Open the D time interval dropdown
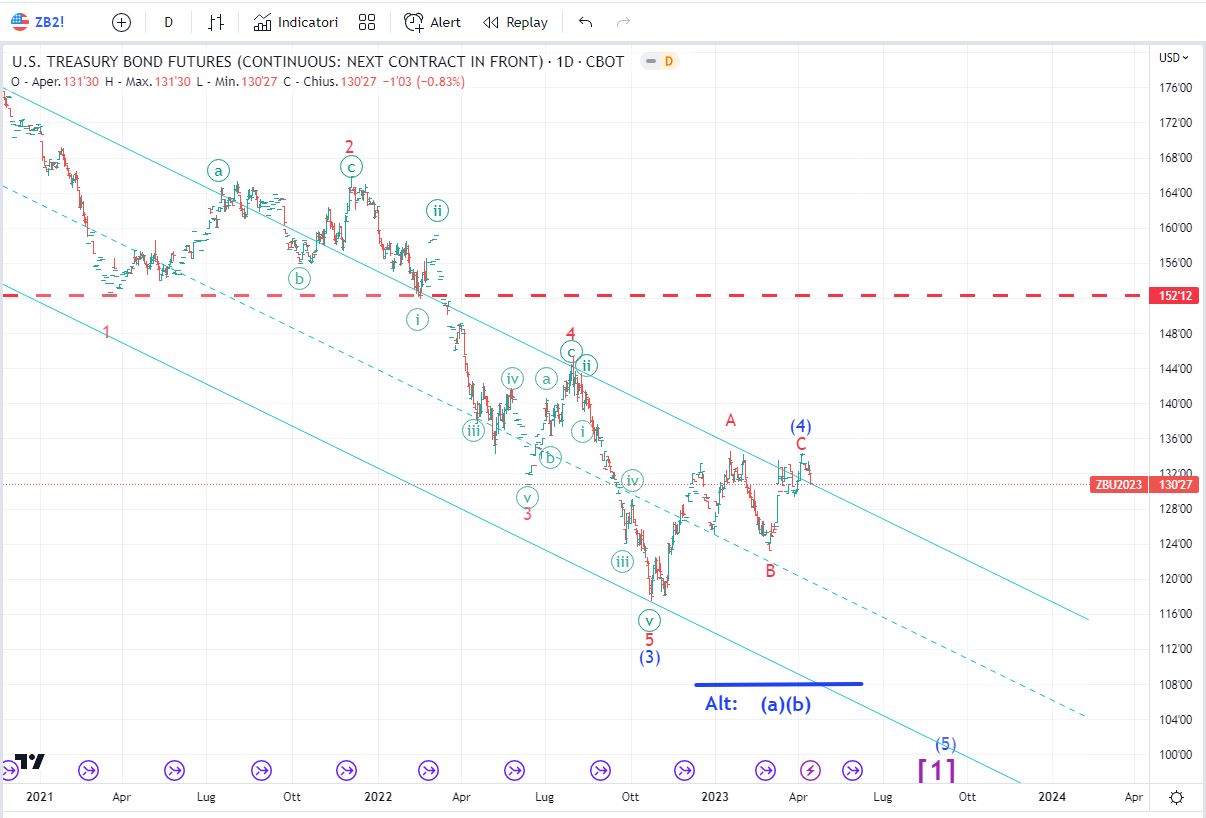Screen dimensions: 1206x818 click(168, 22)
